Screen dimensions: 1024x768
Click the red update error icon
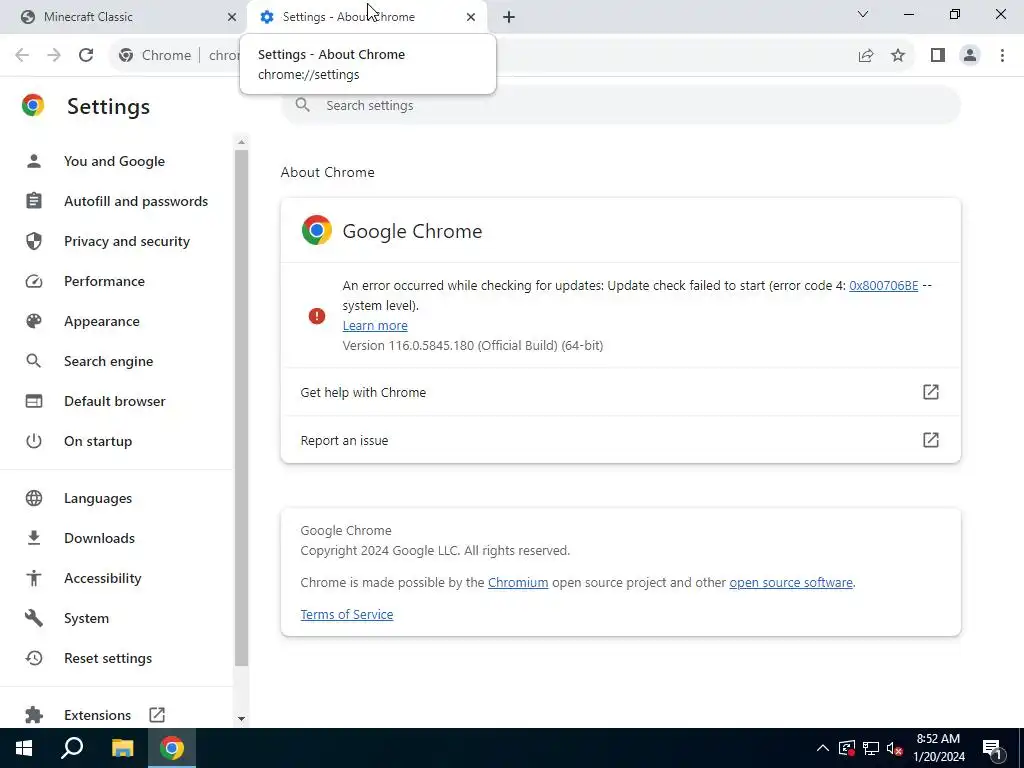(x=317, y=316)
